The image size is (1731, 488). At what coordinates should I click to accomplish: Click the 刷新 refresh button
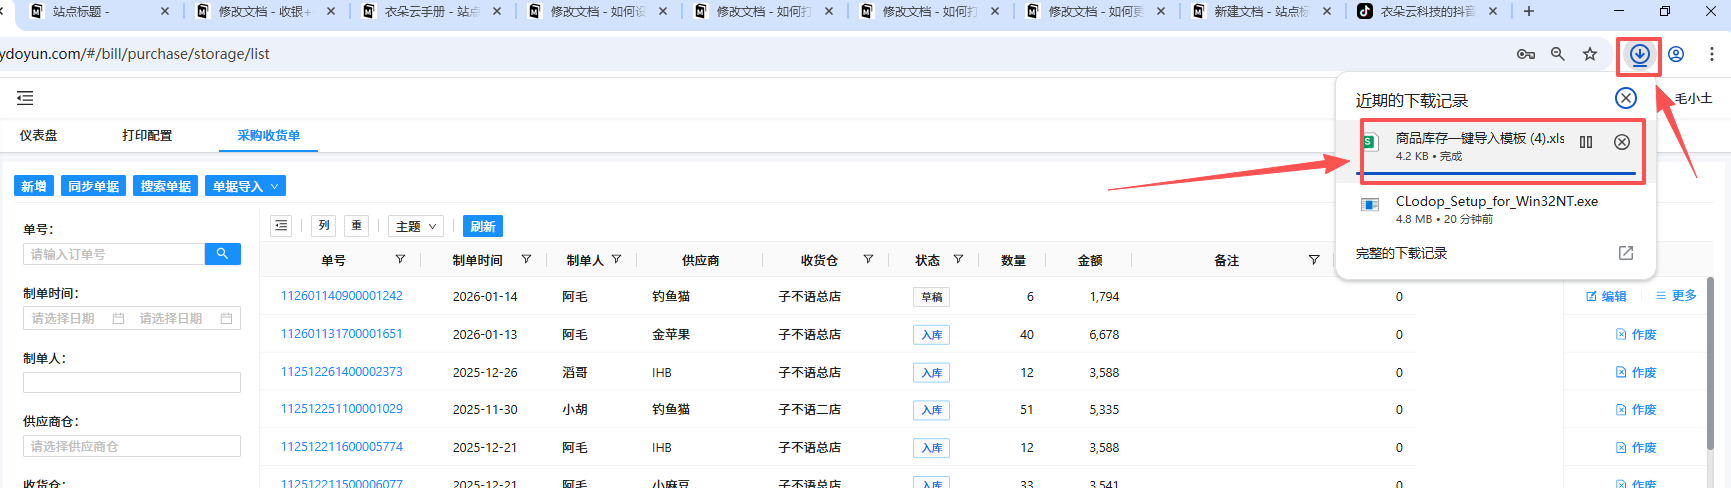(483, 226)
